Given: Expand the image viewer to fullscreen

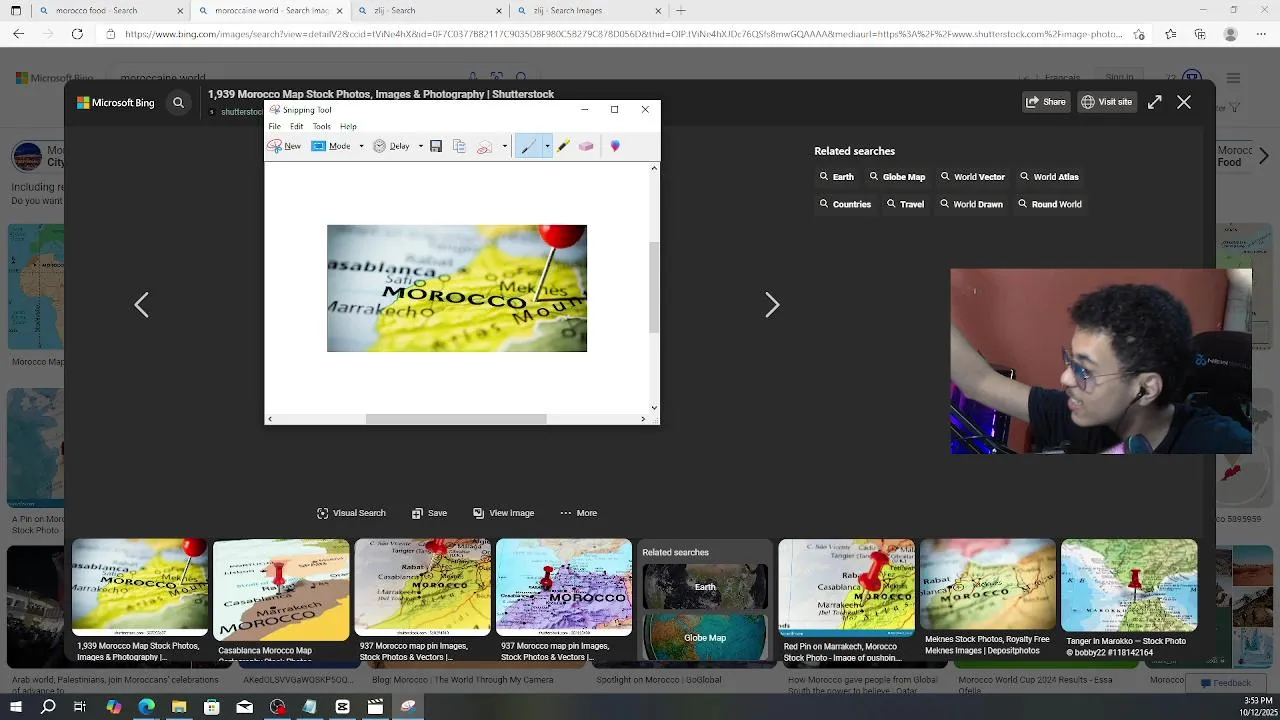Looking at the screenshot, I should click(x=1155, y=102).
